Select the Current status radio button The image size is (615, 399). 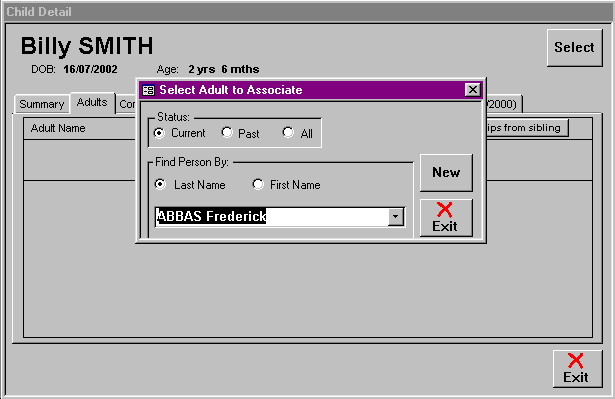[159, 133]
